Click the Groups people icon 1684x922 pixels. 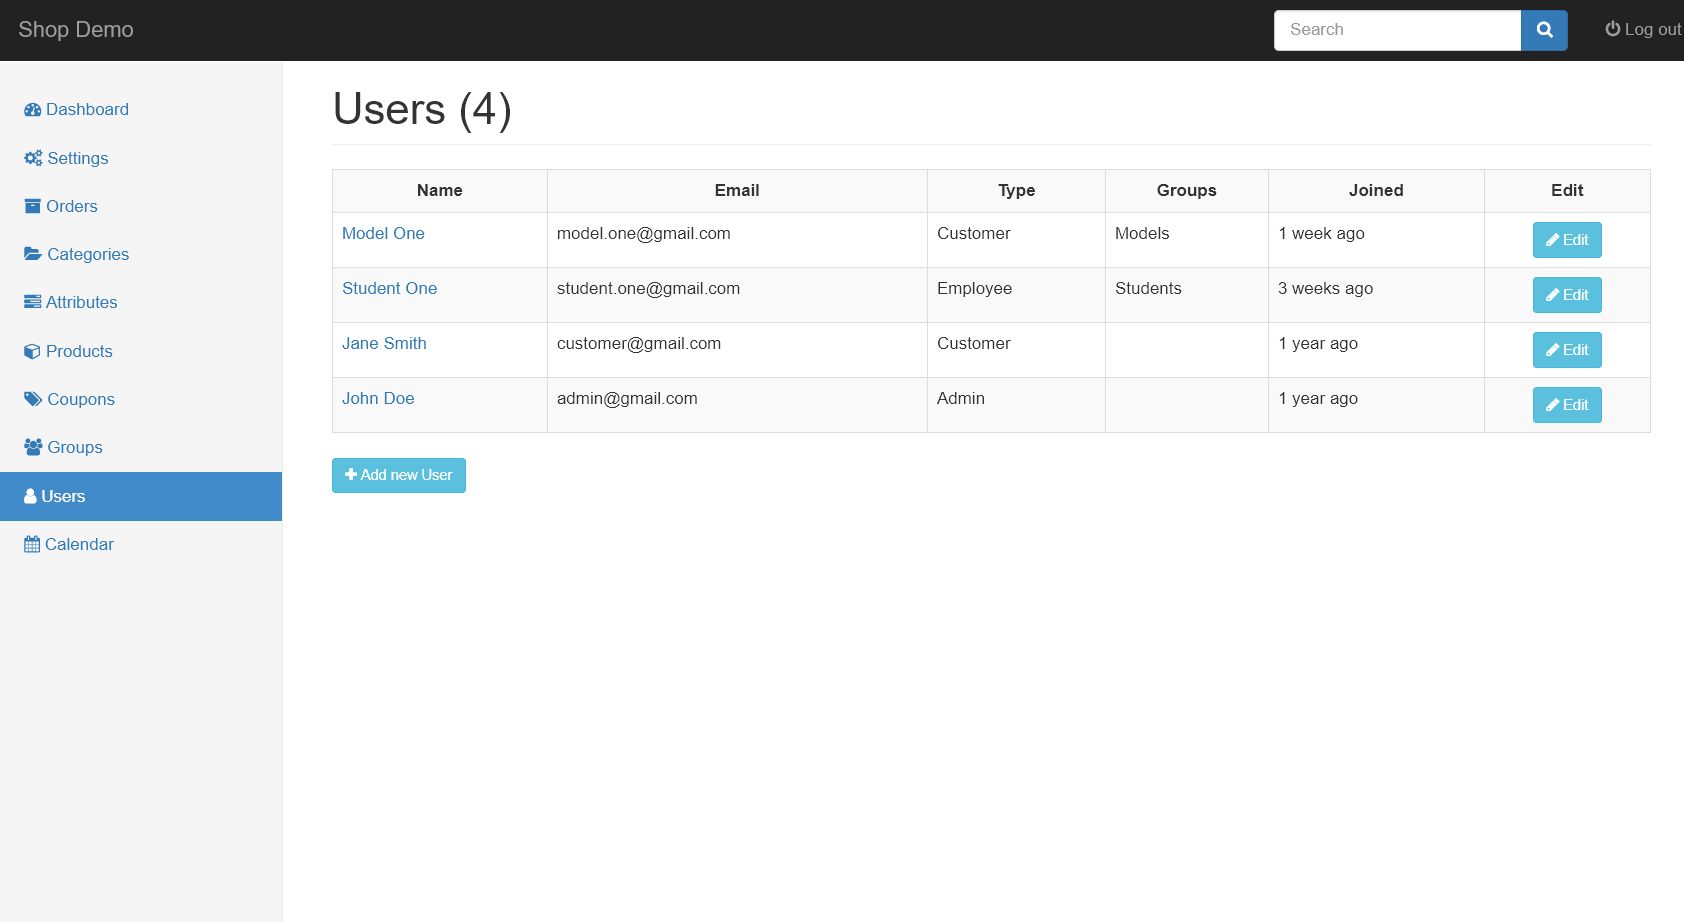pos(33,447)
